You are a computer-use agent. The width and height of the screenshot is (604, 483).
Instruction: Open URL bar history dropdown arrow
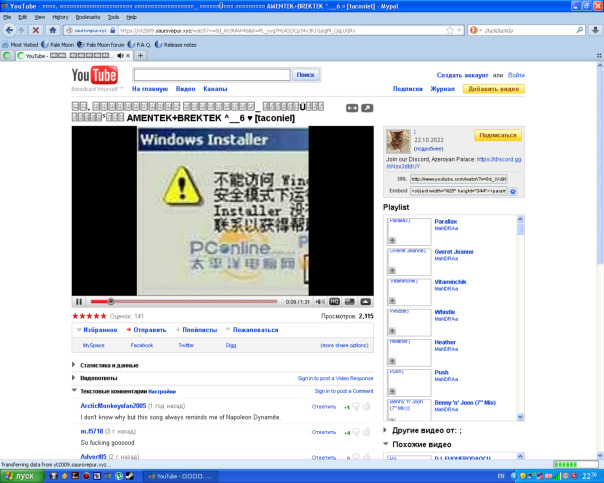(x=460, y=30)
